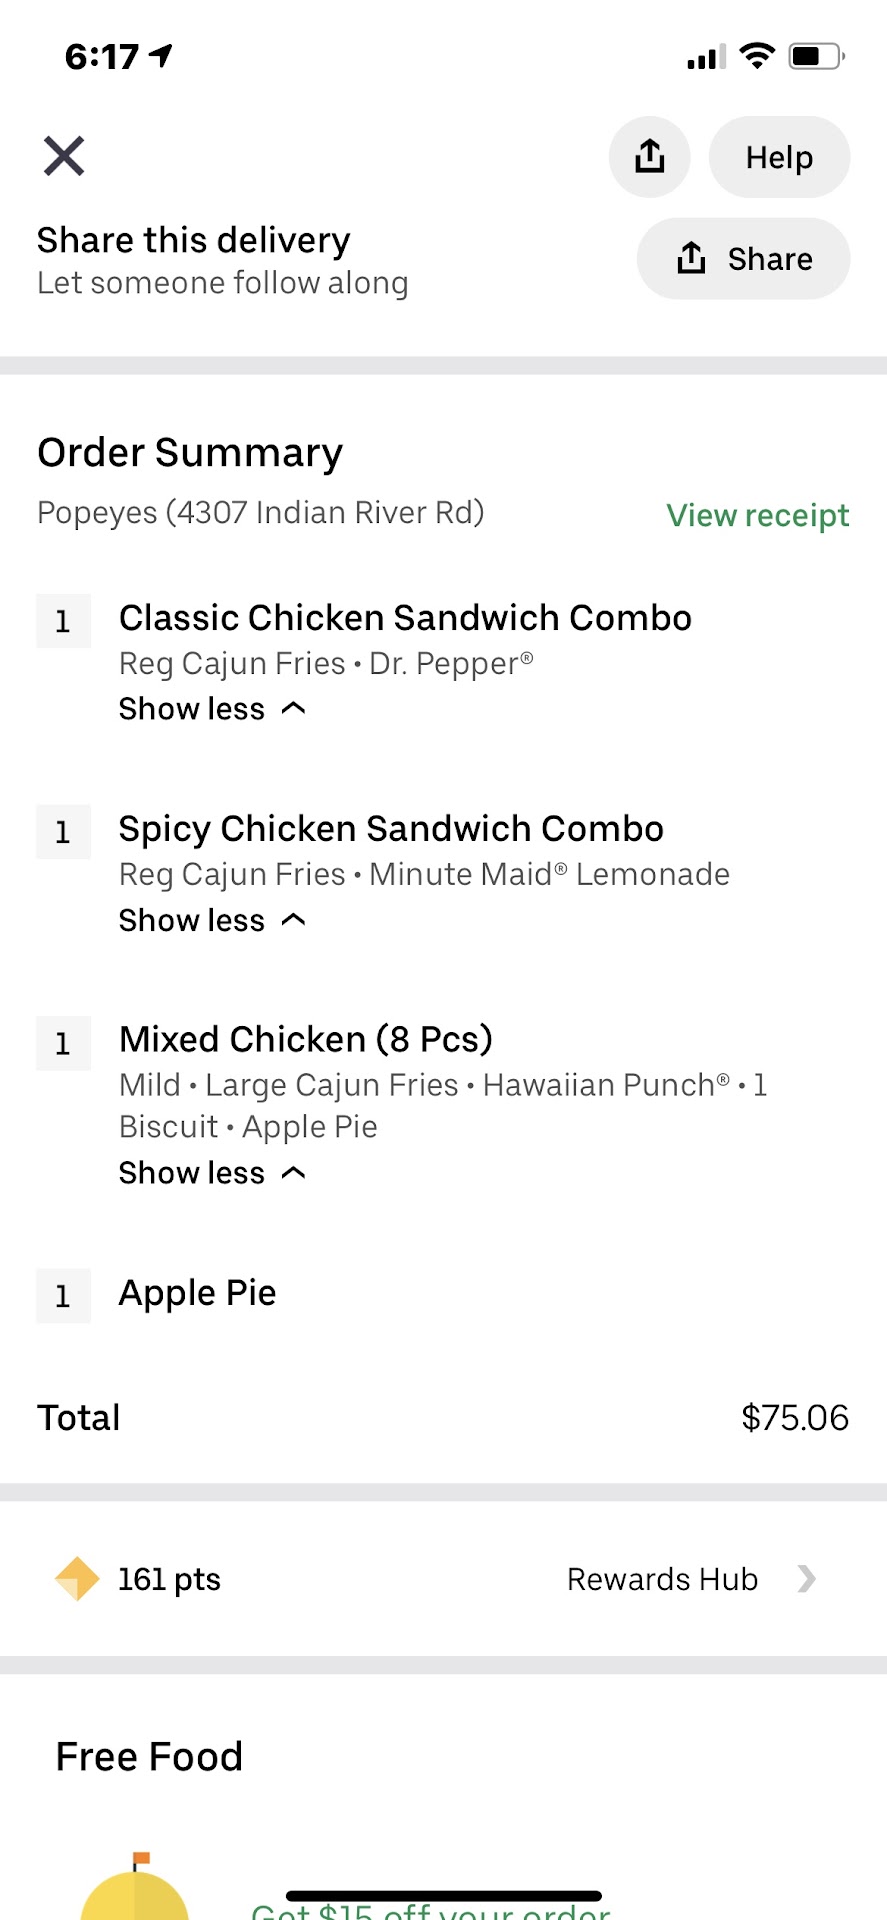Image resolution: width=887 pixels, height=1920 pixels.
Task: Open the Help button
Action: (779, 157)
